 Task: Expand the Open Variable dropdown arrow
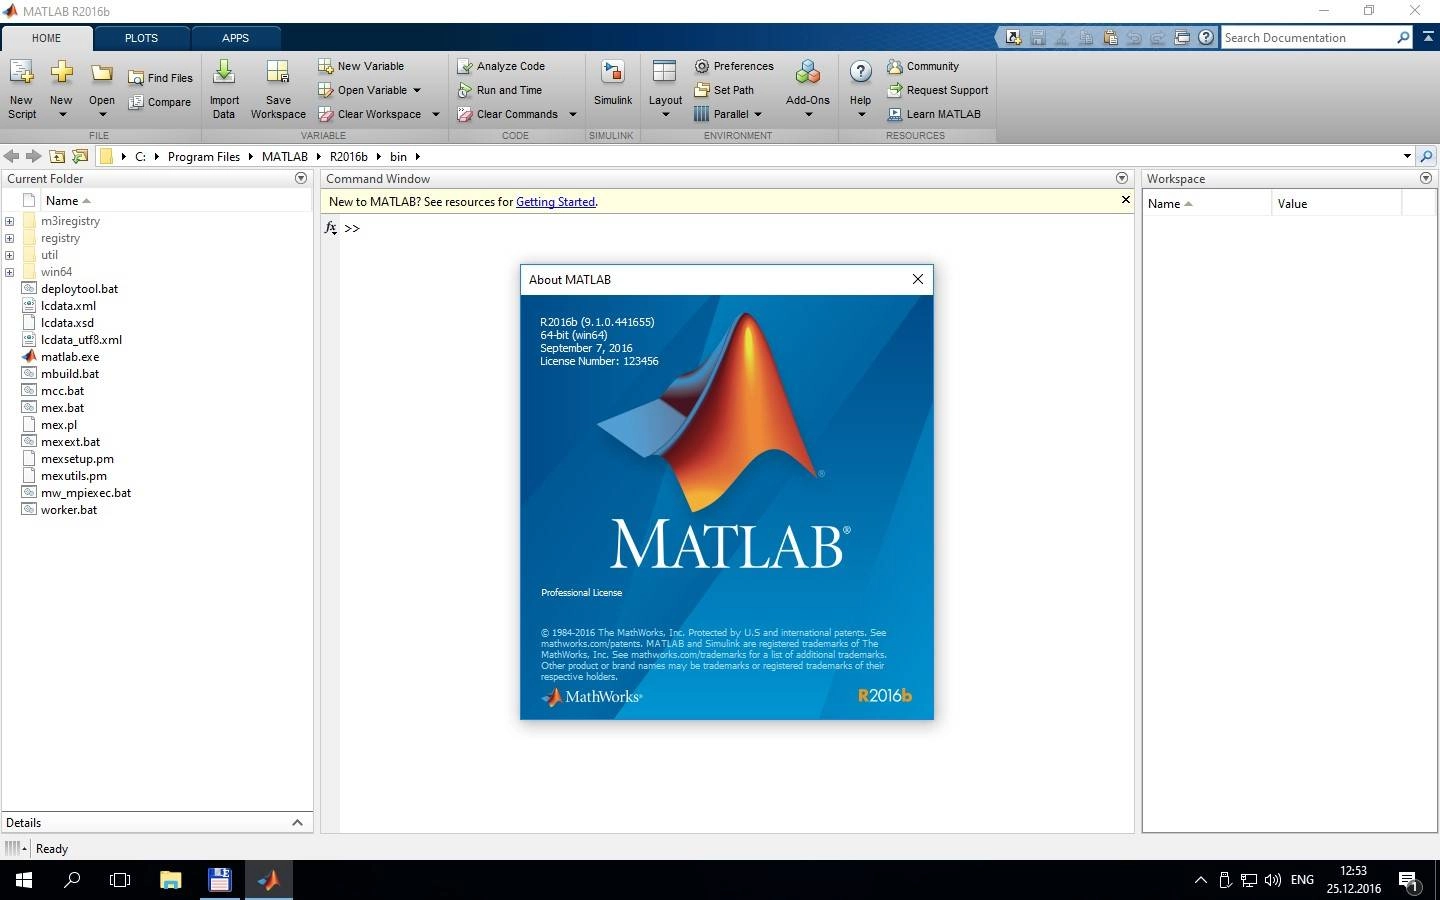pos(417,90)
